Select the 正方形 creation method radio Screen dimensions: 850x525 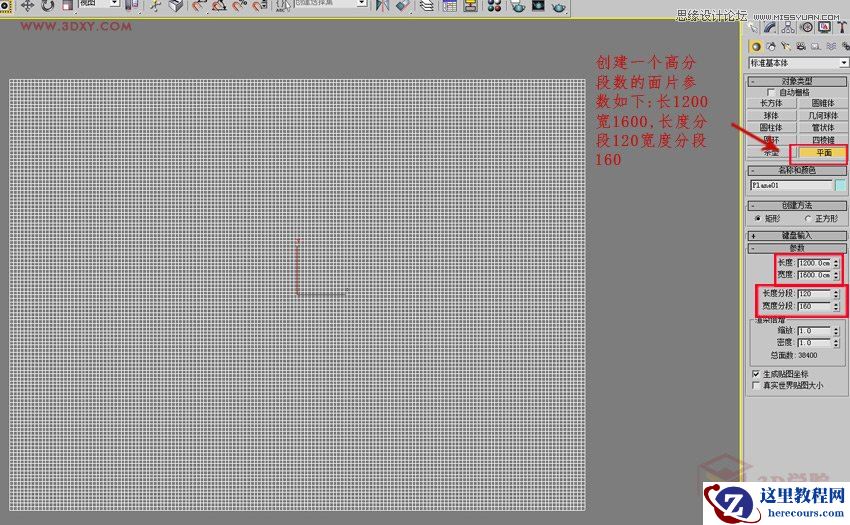point(808,219)
